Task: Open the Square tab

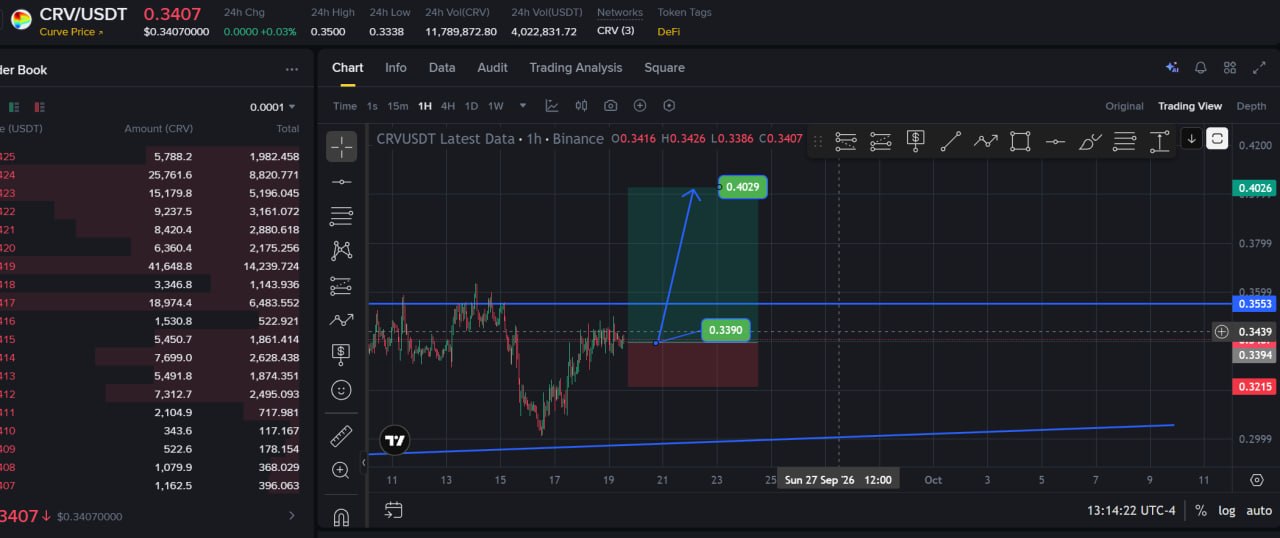Action: (664, 68)
